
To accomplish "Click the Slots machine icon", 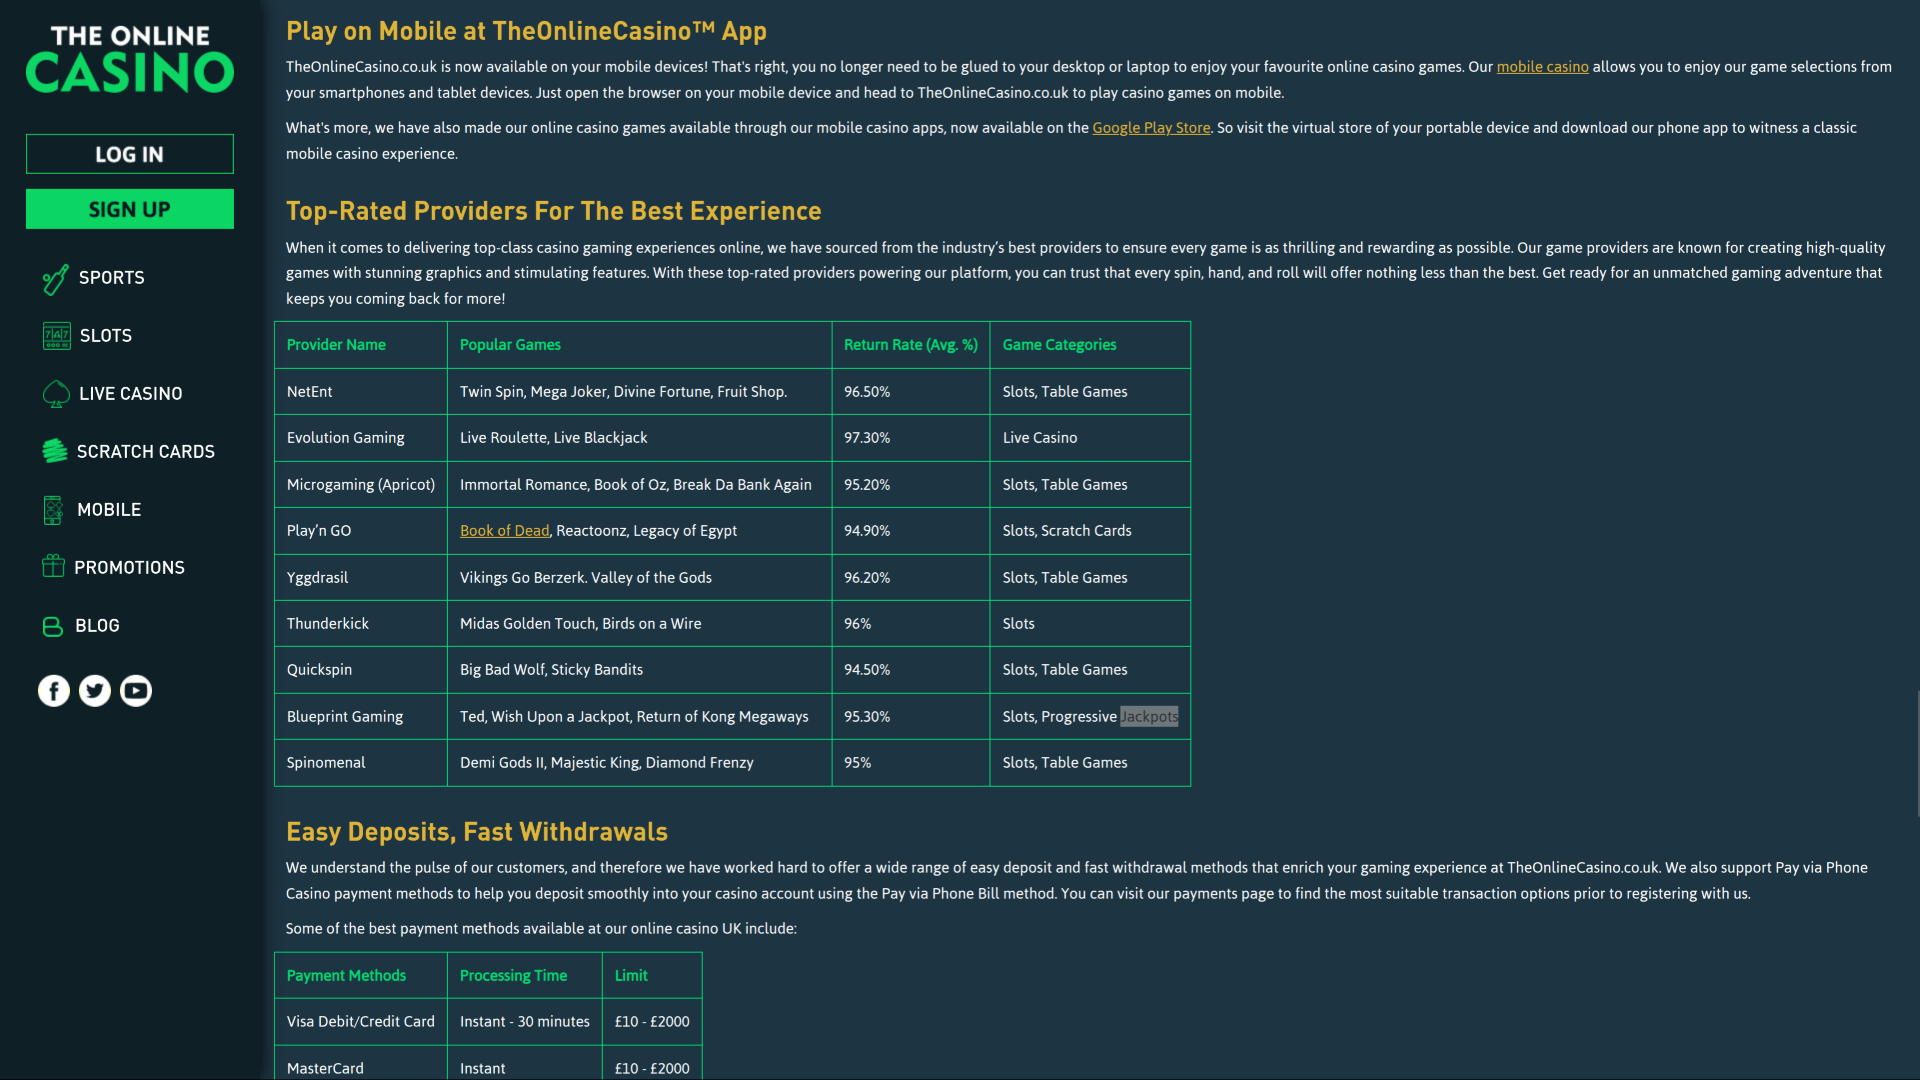I will coord(56,336).
